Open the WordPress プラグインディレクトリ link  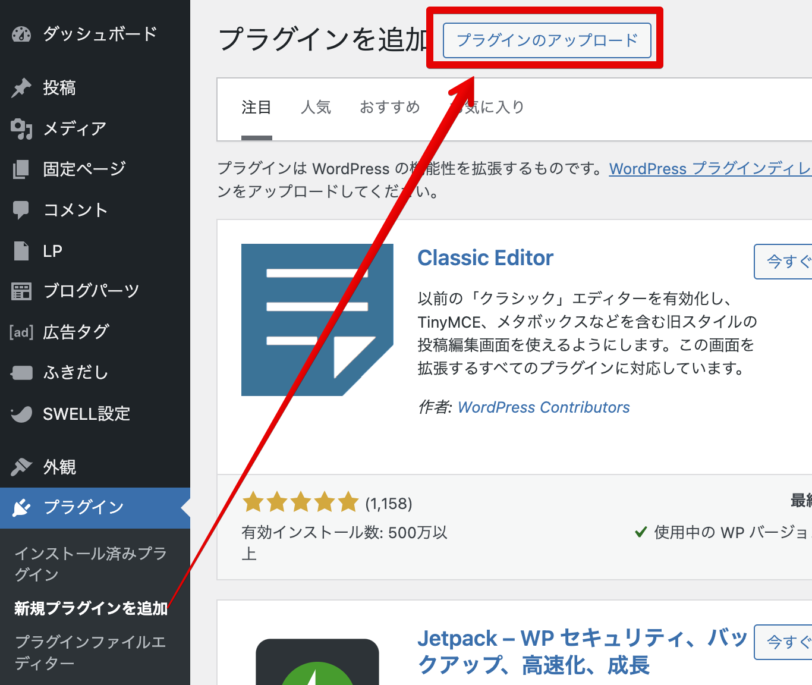coord(710,169)
